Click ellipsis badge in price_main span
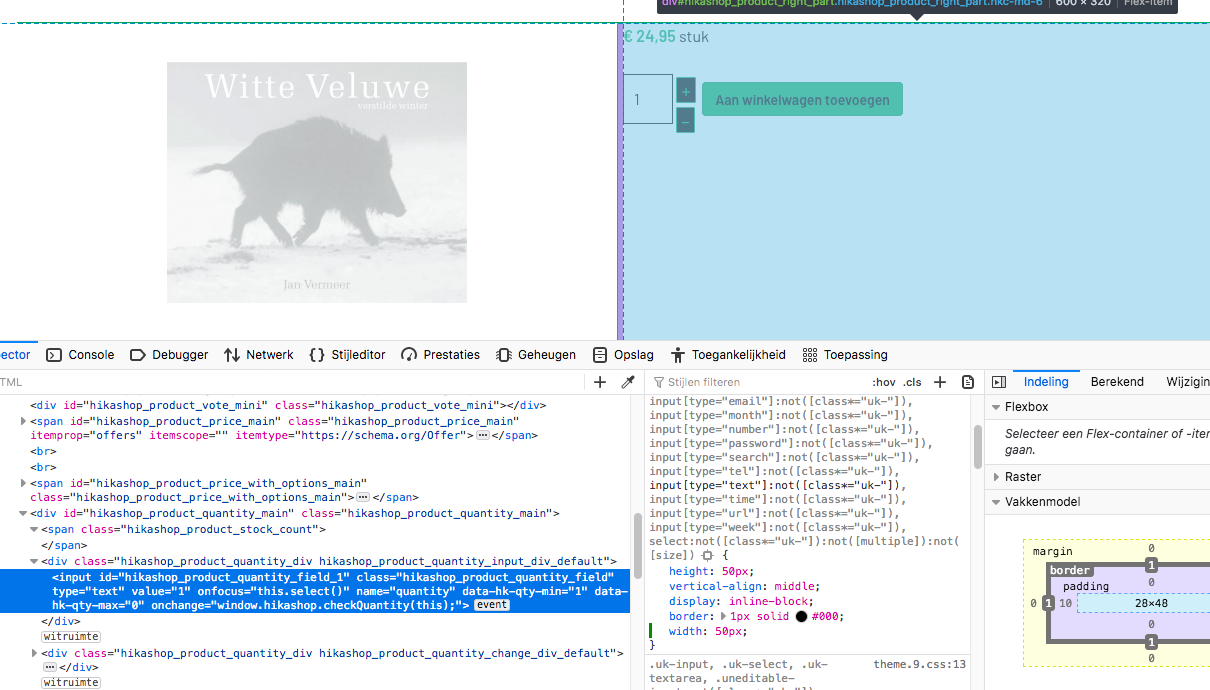 482,436
